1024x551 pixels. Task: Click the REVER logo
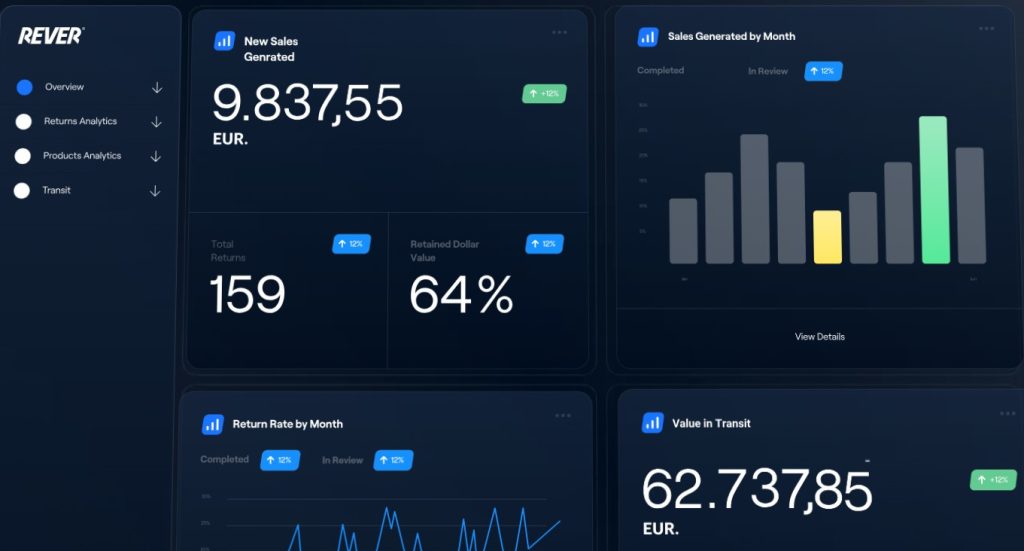point(51,35)
